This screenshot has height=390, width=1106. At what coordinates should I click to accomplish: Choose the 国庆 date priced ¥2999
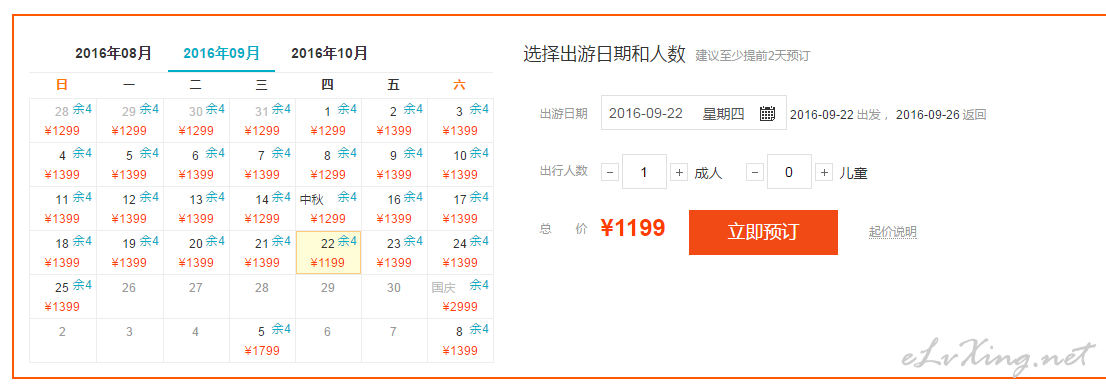coord(461,296)
